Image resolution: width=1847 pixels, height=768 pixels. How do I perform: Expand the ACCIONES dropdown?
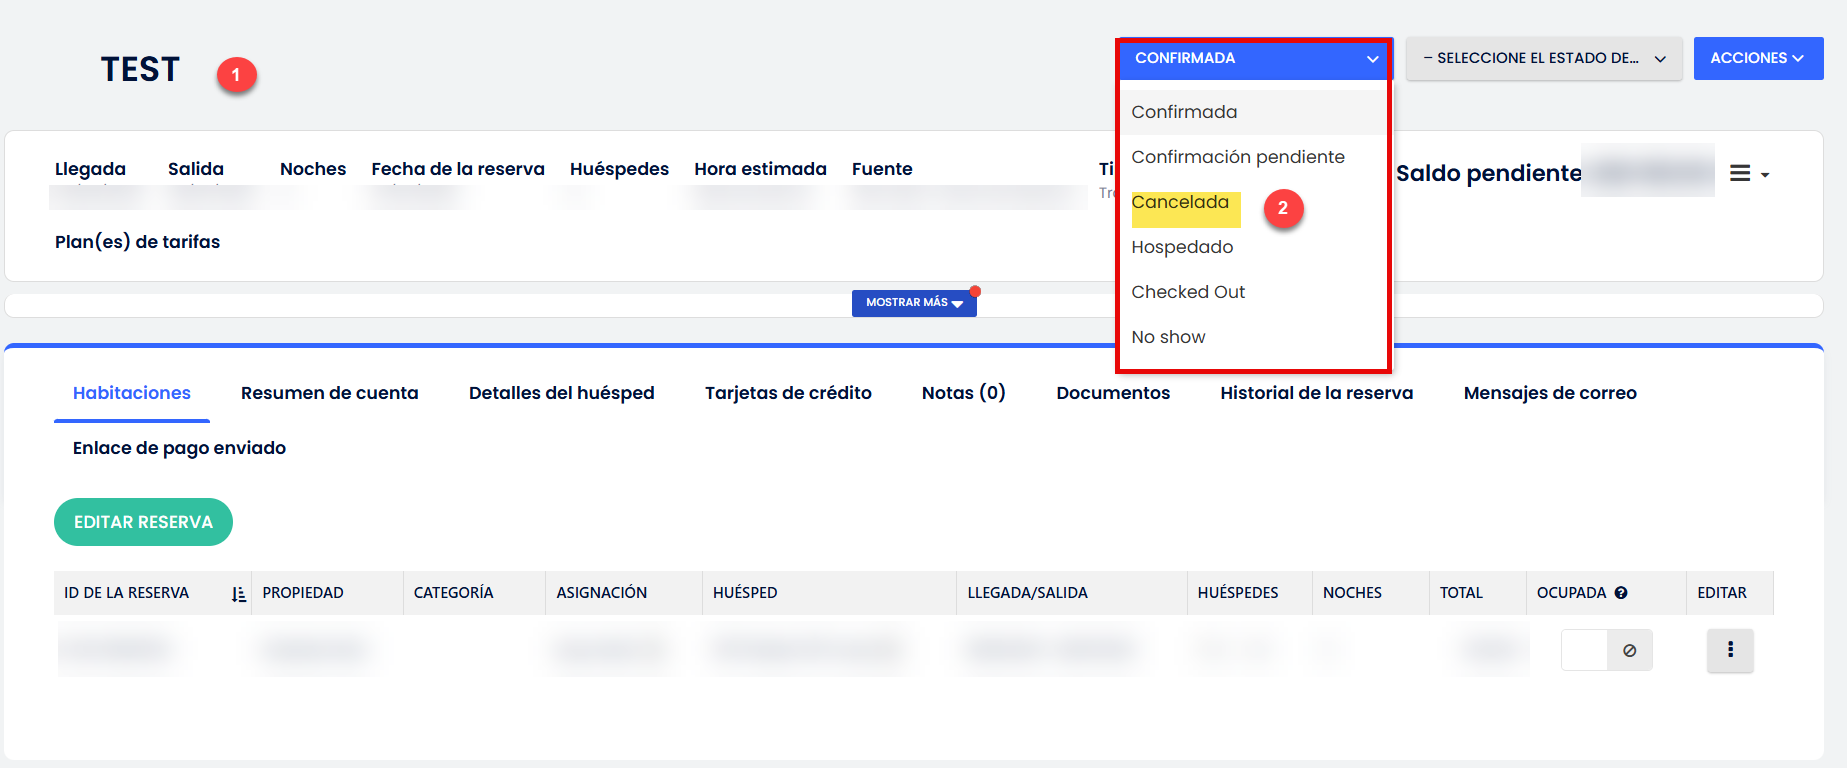tap(1757, 59)
